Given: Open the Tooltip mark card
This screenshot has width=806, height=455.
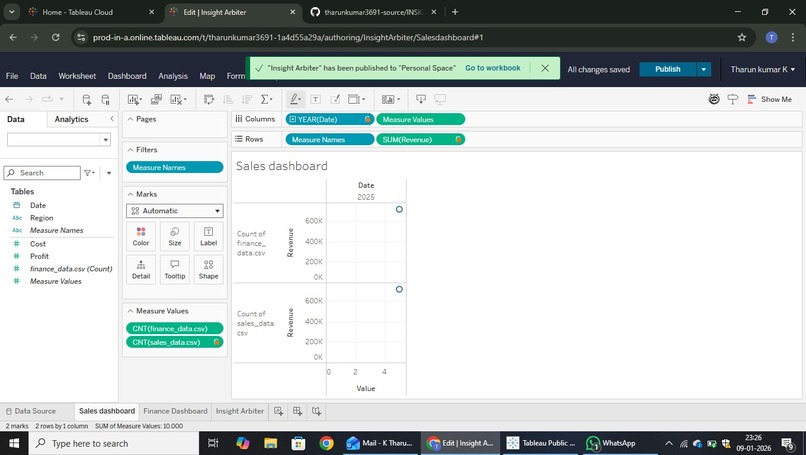Looking at the screenshot, I should point(175,269).
